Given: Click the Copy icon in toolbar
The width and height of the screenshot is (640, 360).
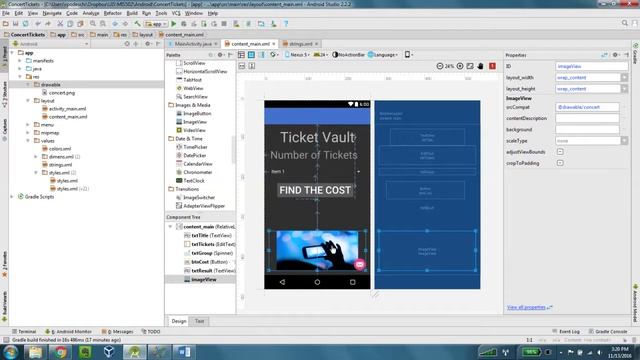Looking at the screenshot, I should point(70,24).
